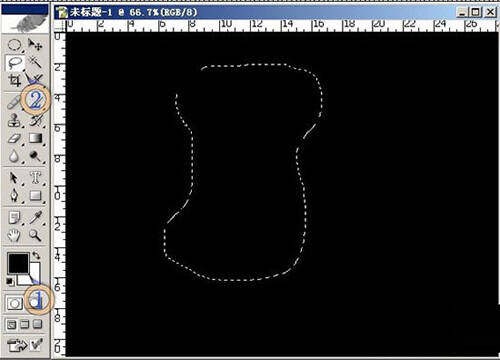Choose the Zoom magnifier tool
Image resolution: width=500 pixels, height=360 pixels.
pyautogui.click(x=35, y=235)
